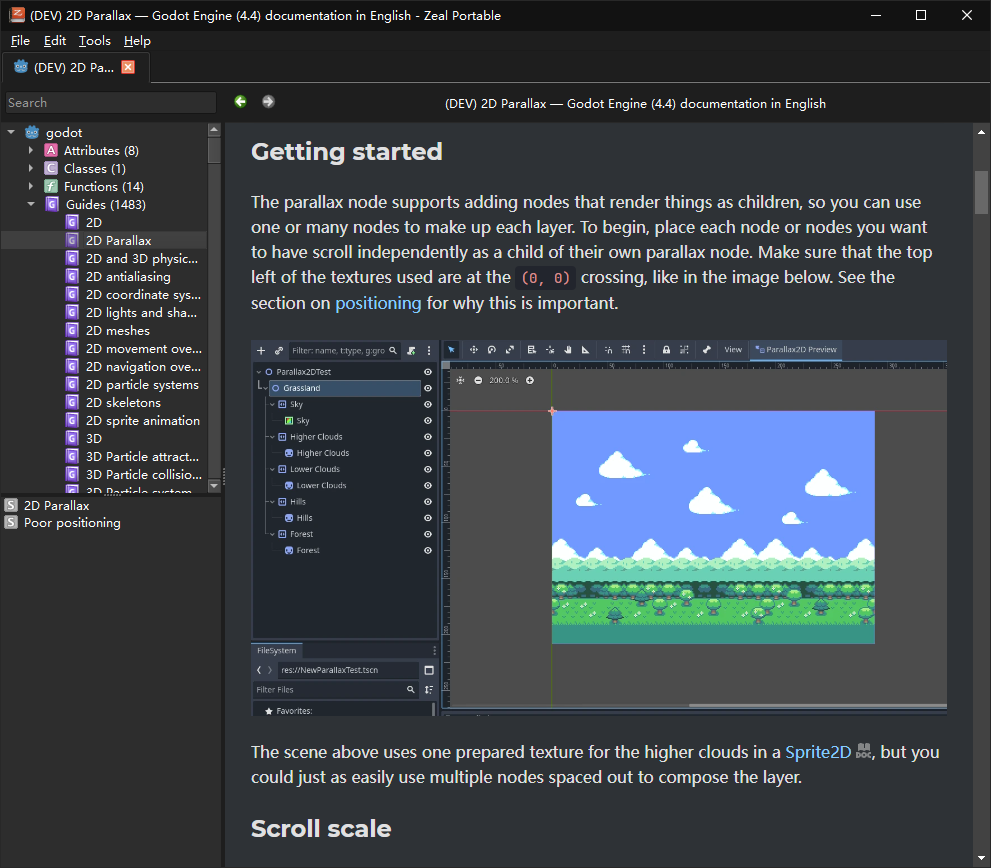The width and height of the screenshot is (991, 868).
Task: Expand the Classes (1) group
Action: [30, 168]
